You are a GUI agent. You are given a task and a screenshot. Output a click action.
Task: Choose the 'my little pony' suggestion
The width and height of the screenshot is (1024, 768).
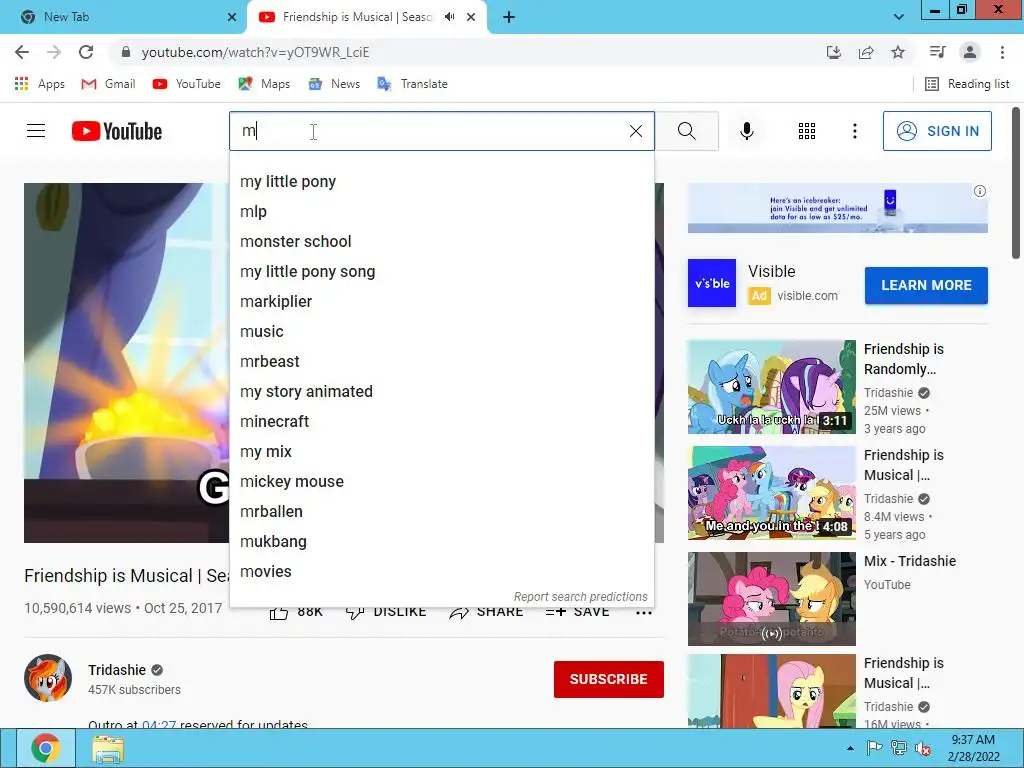[x=442, y=182]
